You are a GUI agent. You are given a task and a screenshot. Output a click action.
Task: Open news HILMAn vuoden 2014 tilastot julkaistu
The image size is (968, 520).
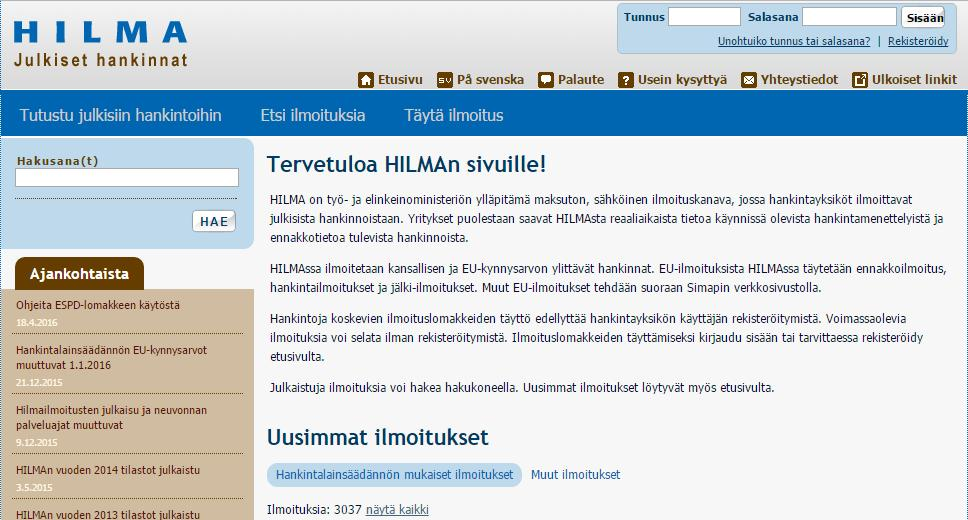coord(108,470)
